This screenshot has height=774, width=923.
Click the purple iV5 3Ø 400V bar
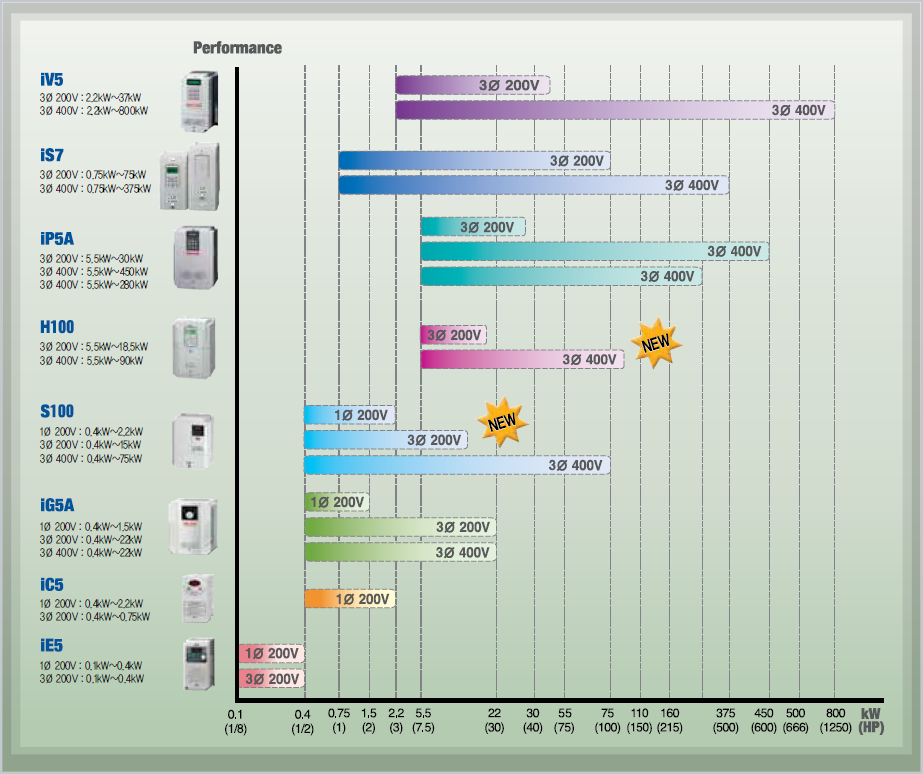pos(614,110)
